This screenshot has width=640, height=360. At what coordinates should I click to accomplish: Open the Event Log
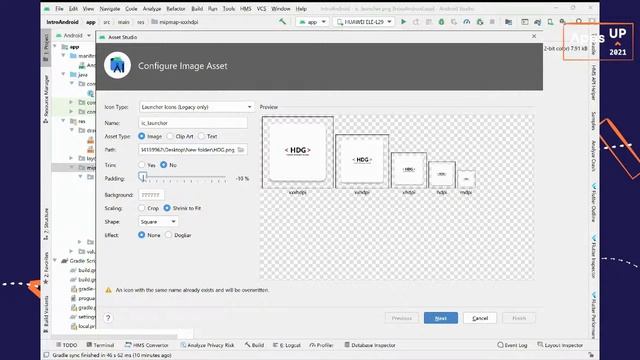click(512, 345)
